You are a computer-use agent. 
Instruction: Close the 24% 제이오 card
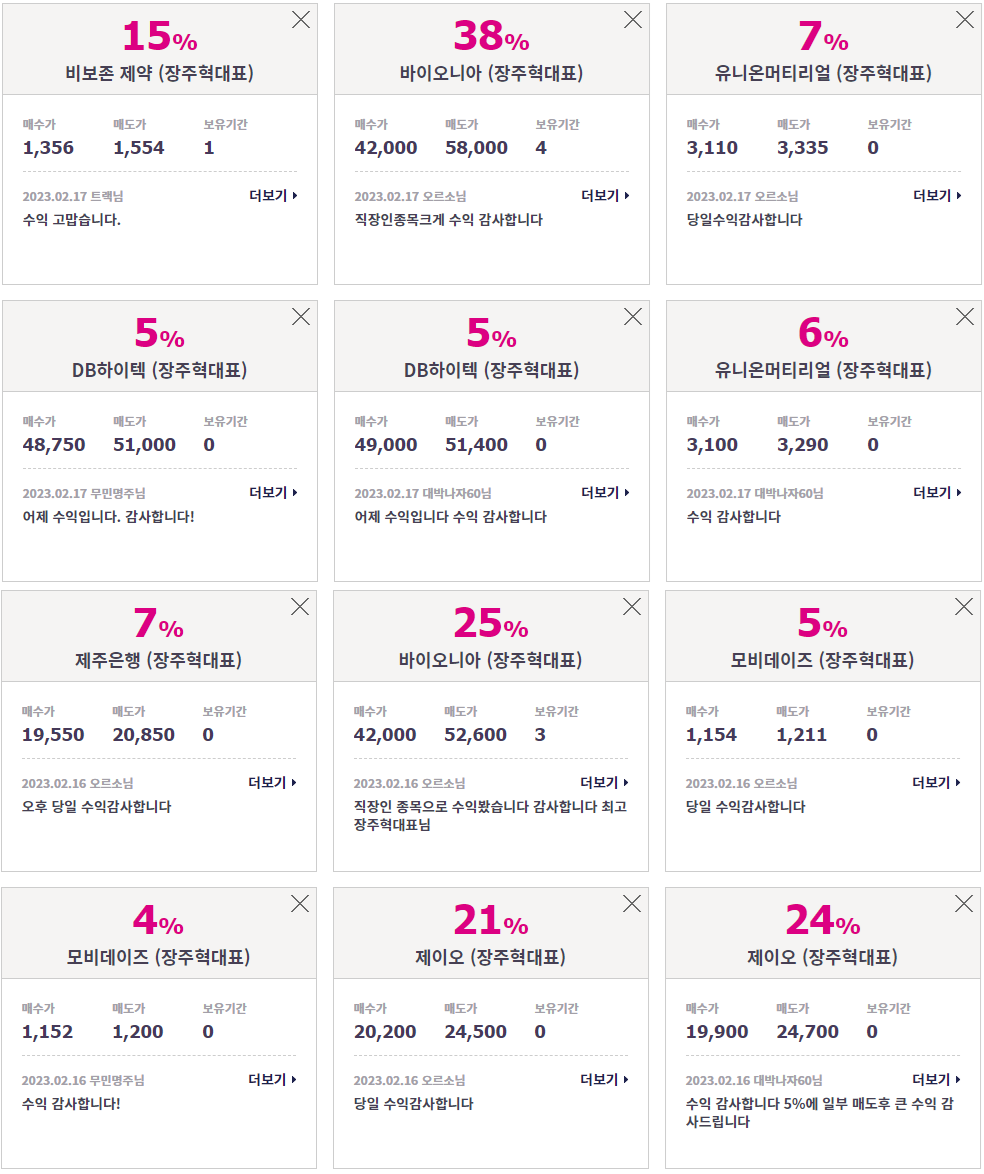[965, 904]
